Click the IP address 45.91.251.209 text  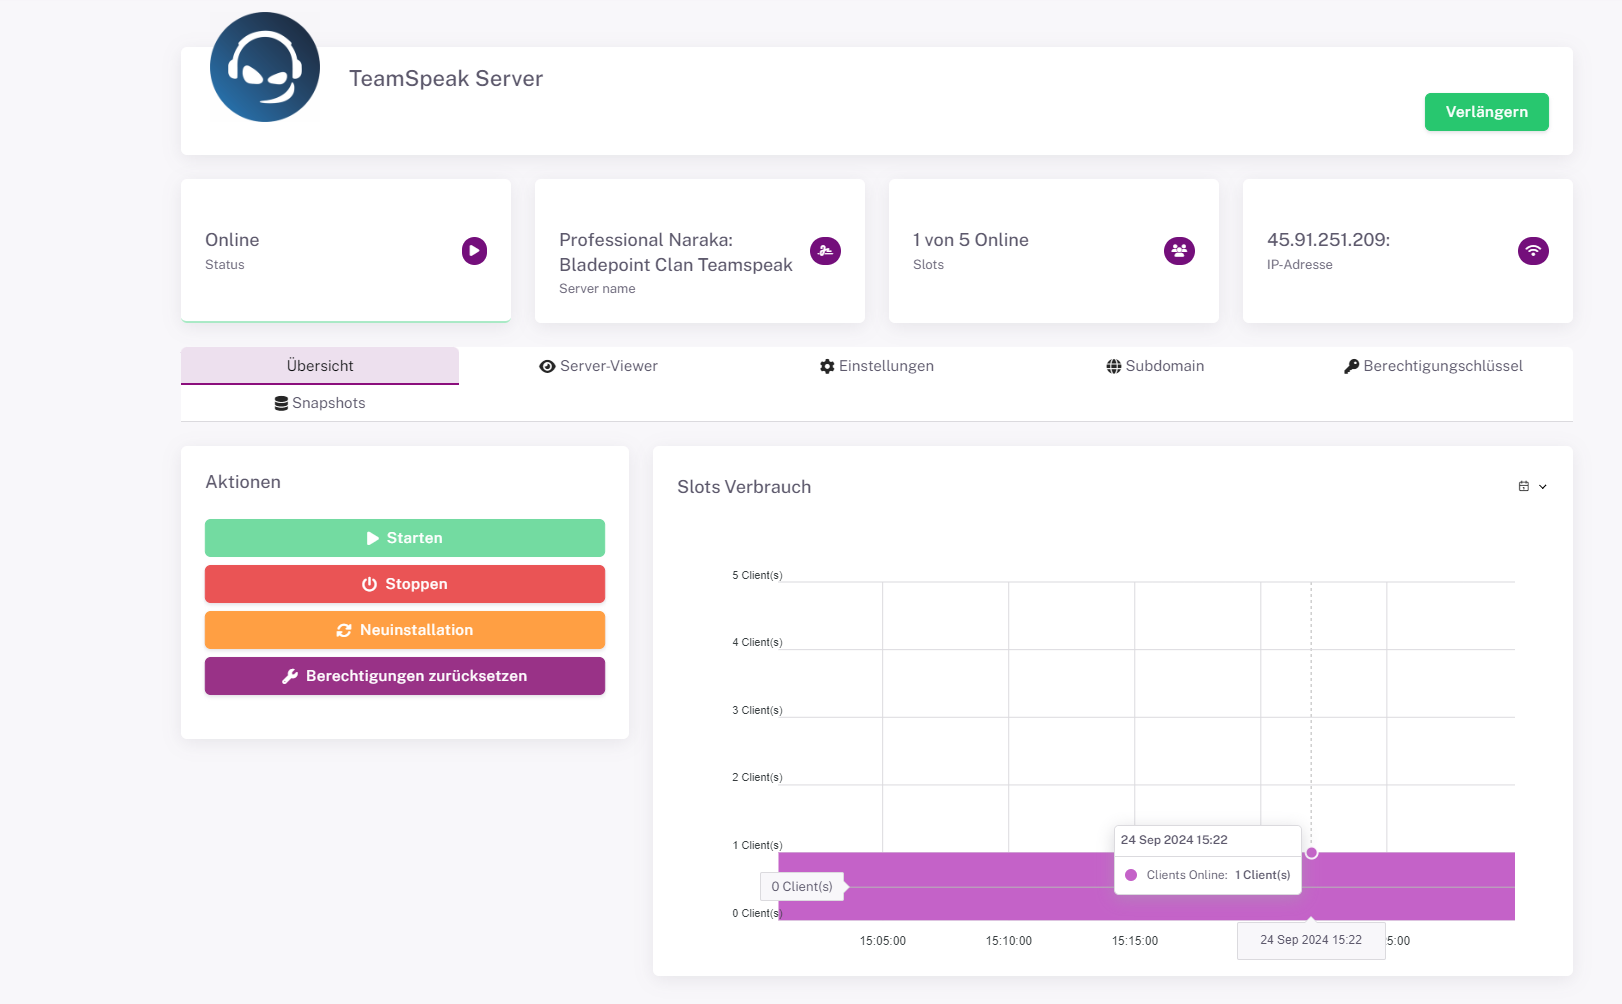(x=1328, y=240)
